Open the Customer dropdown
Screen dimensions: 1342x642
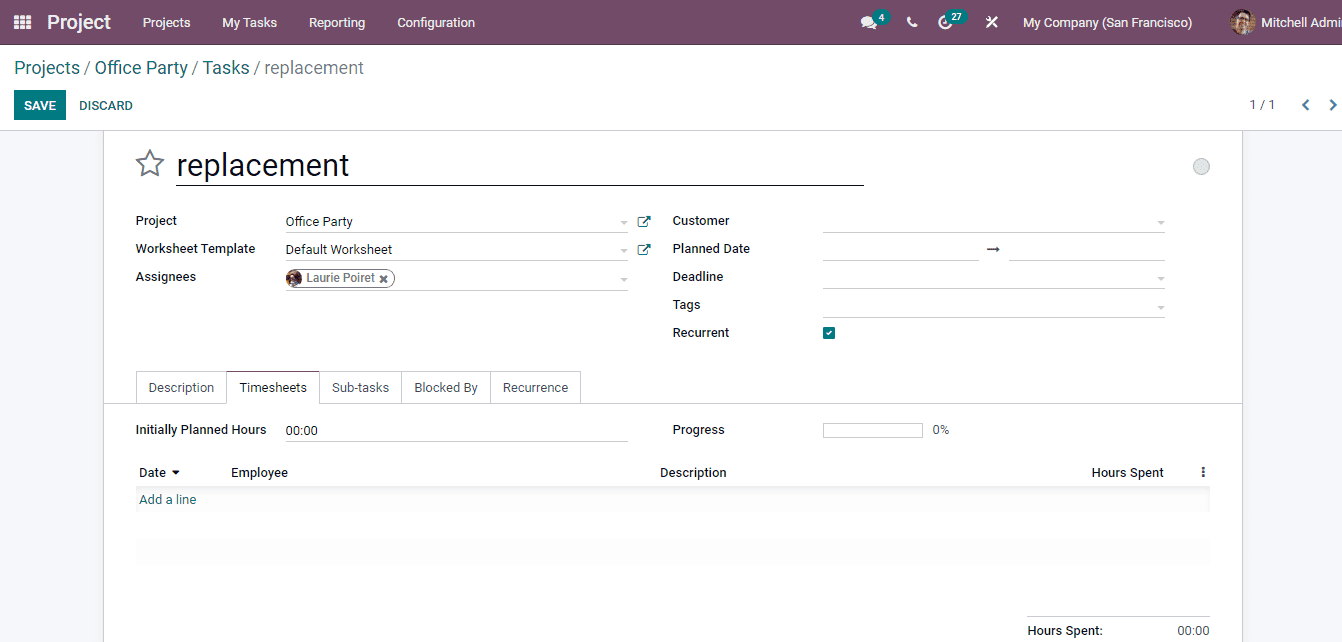pyautogui.click(x=1159, y=221)
